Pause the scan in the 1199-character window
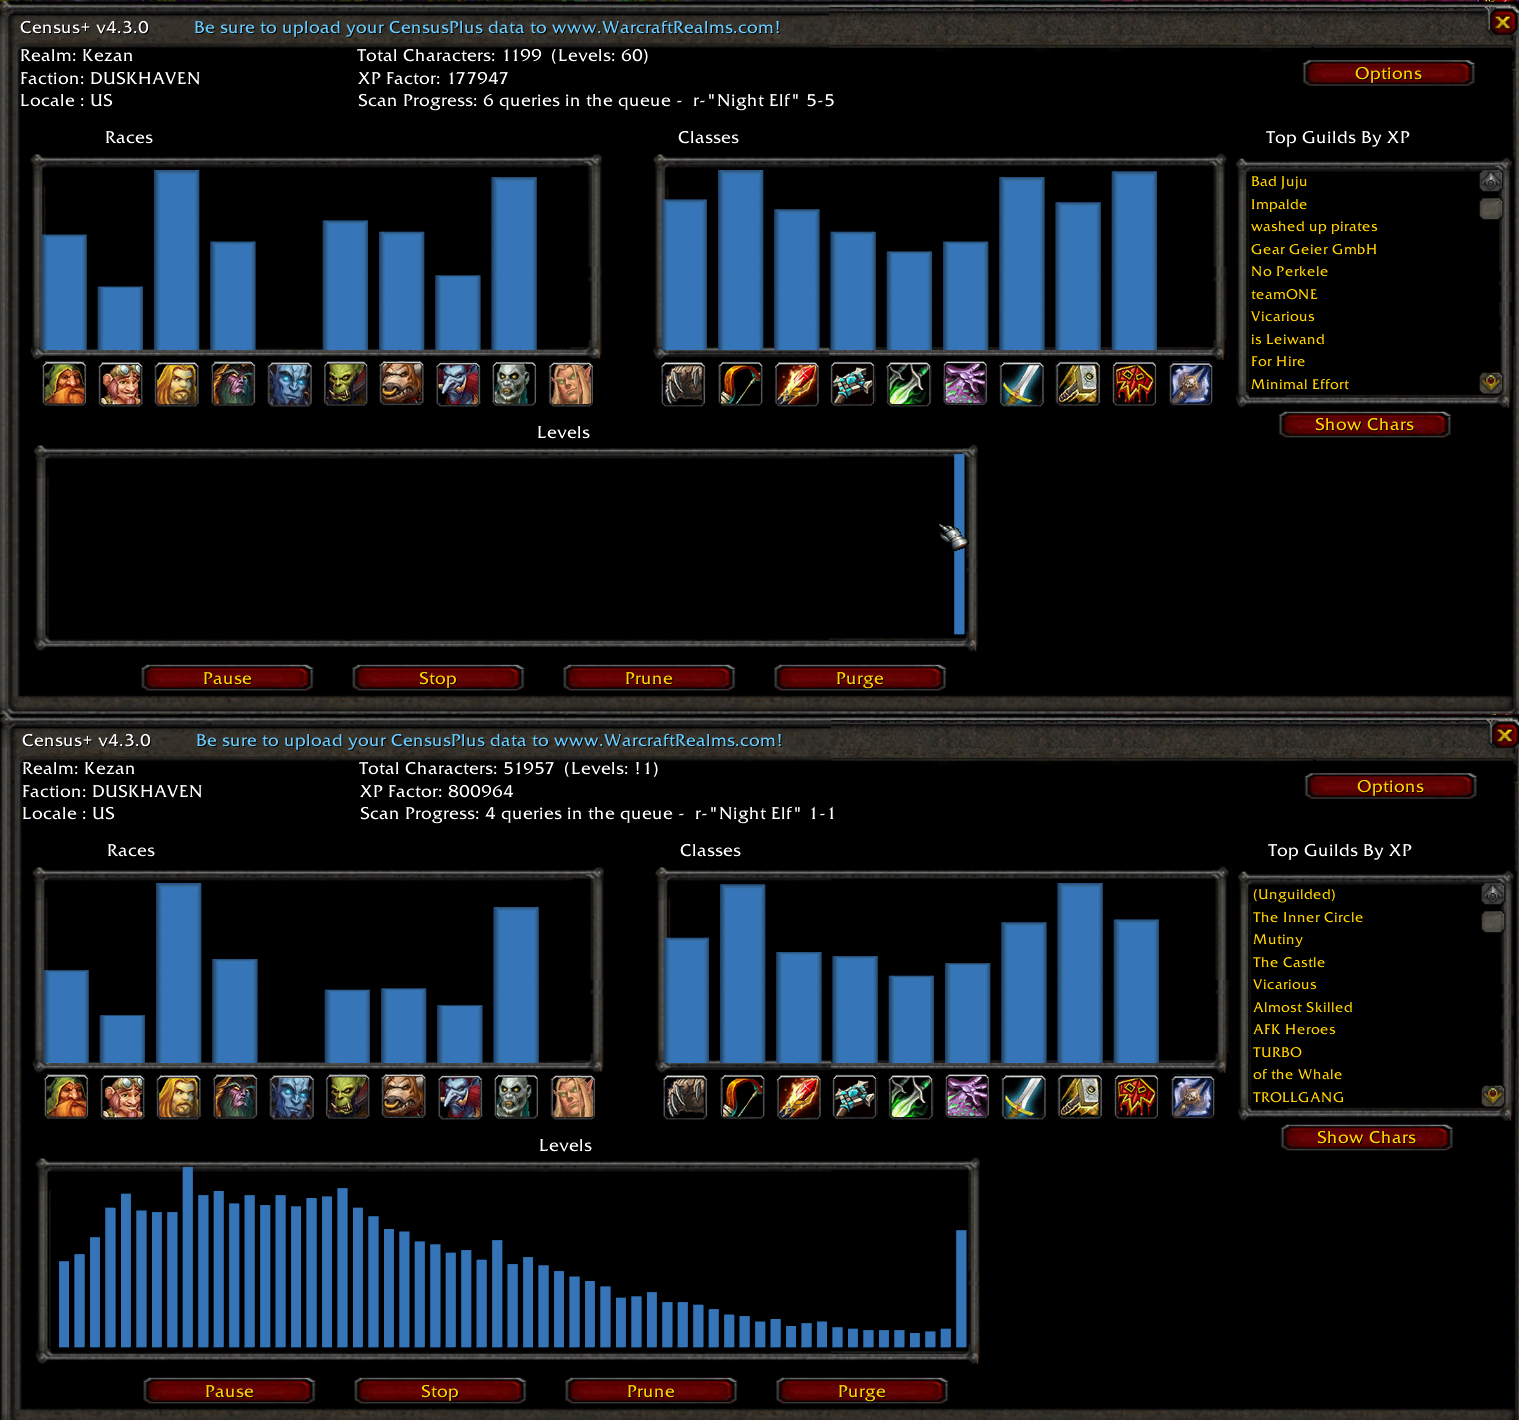The height and width of the screenshot is (1420, 1519). coord(227,678)
